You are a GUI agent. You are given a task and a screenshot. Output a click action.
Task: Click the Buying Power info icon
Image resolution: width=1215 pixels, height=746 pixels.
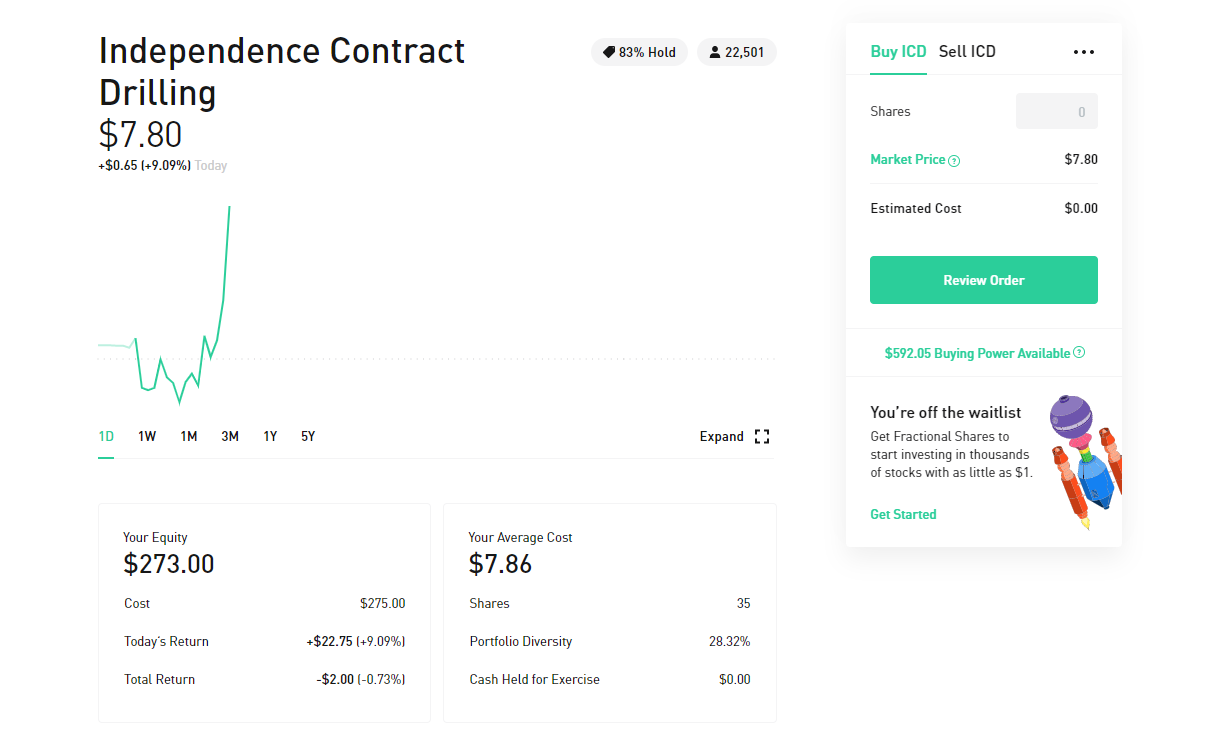coord(1079,353)
